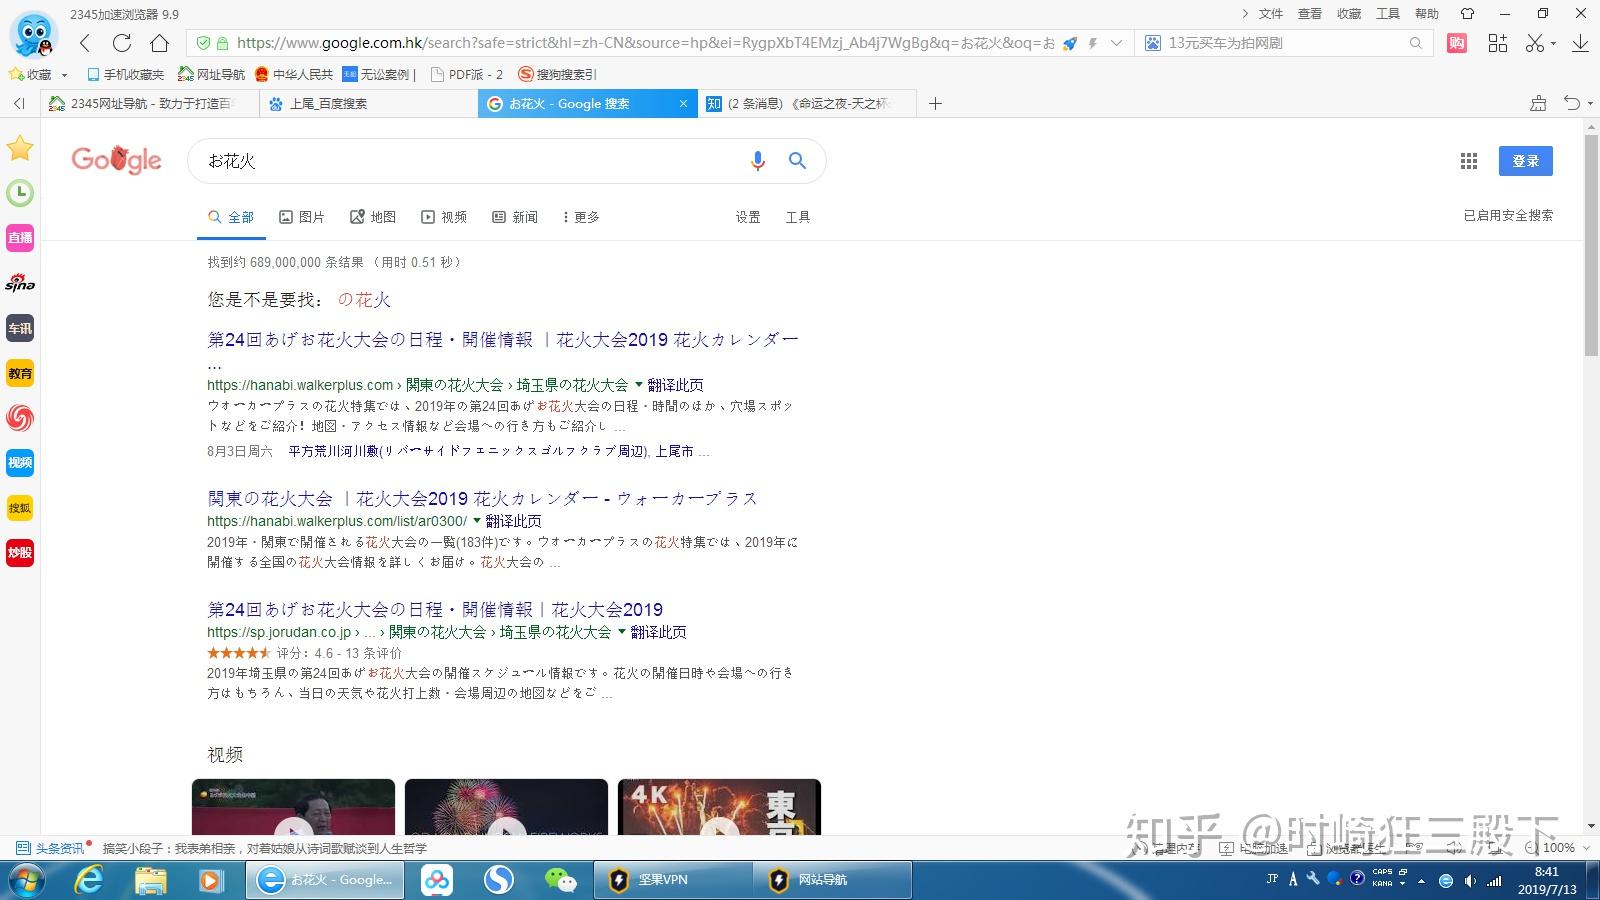
Task: Play the 4K fireworks video thumbnail
Action: [x=719, y=807]
